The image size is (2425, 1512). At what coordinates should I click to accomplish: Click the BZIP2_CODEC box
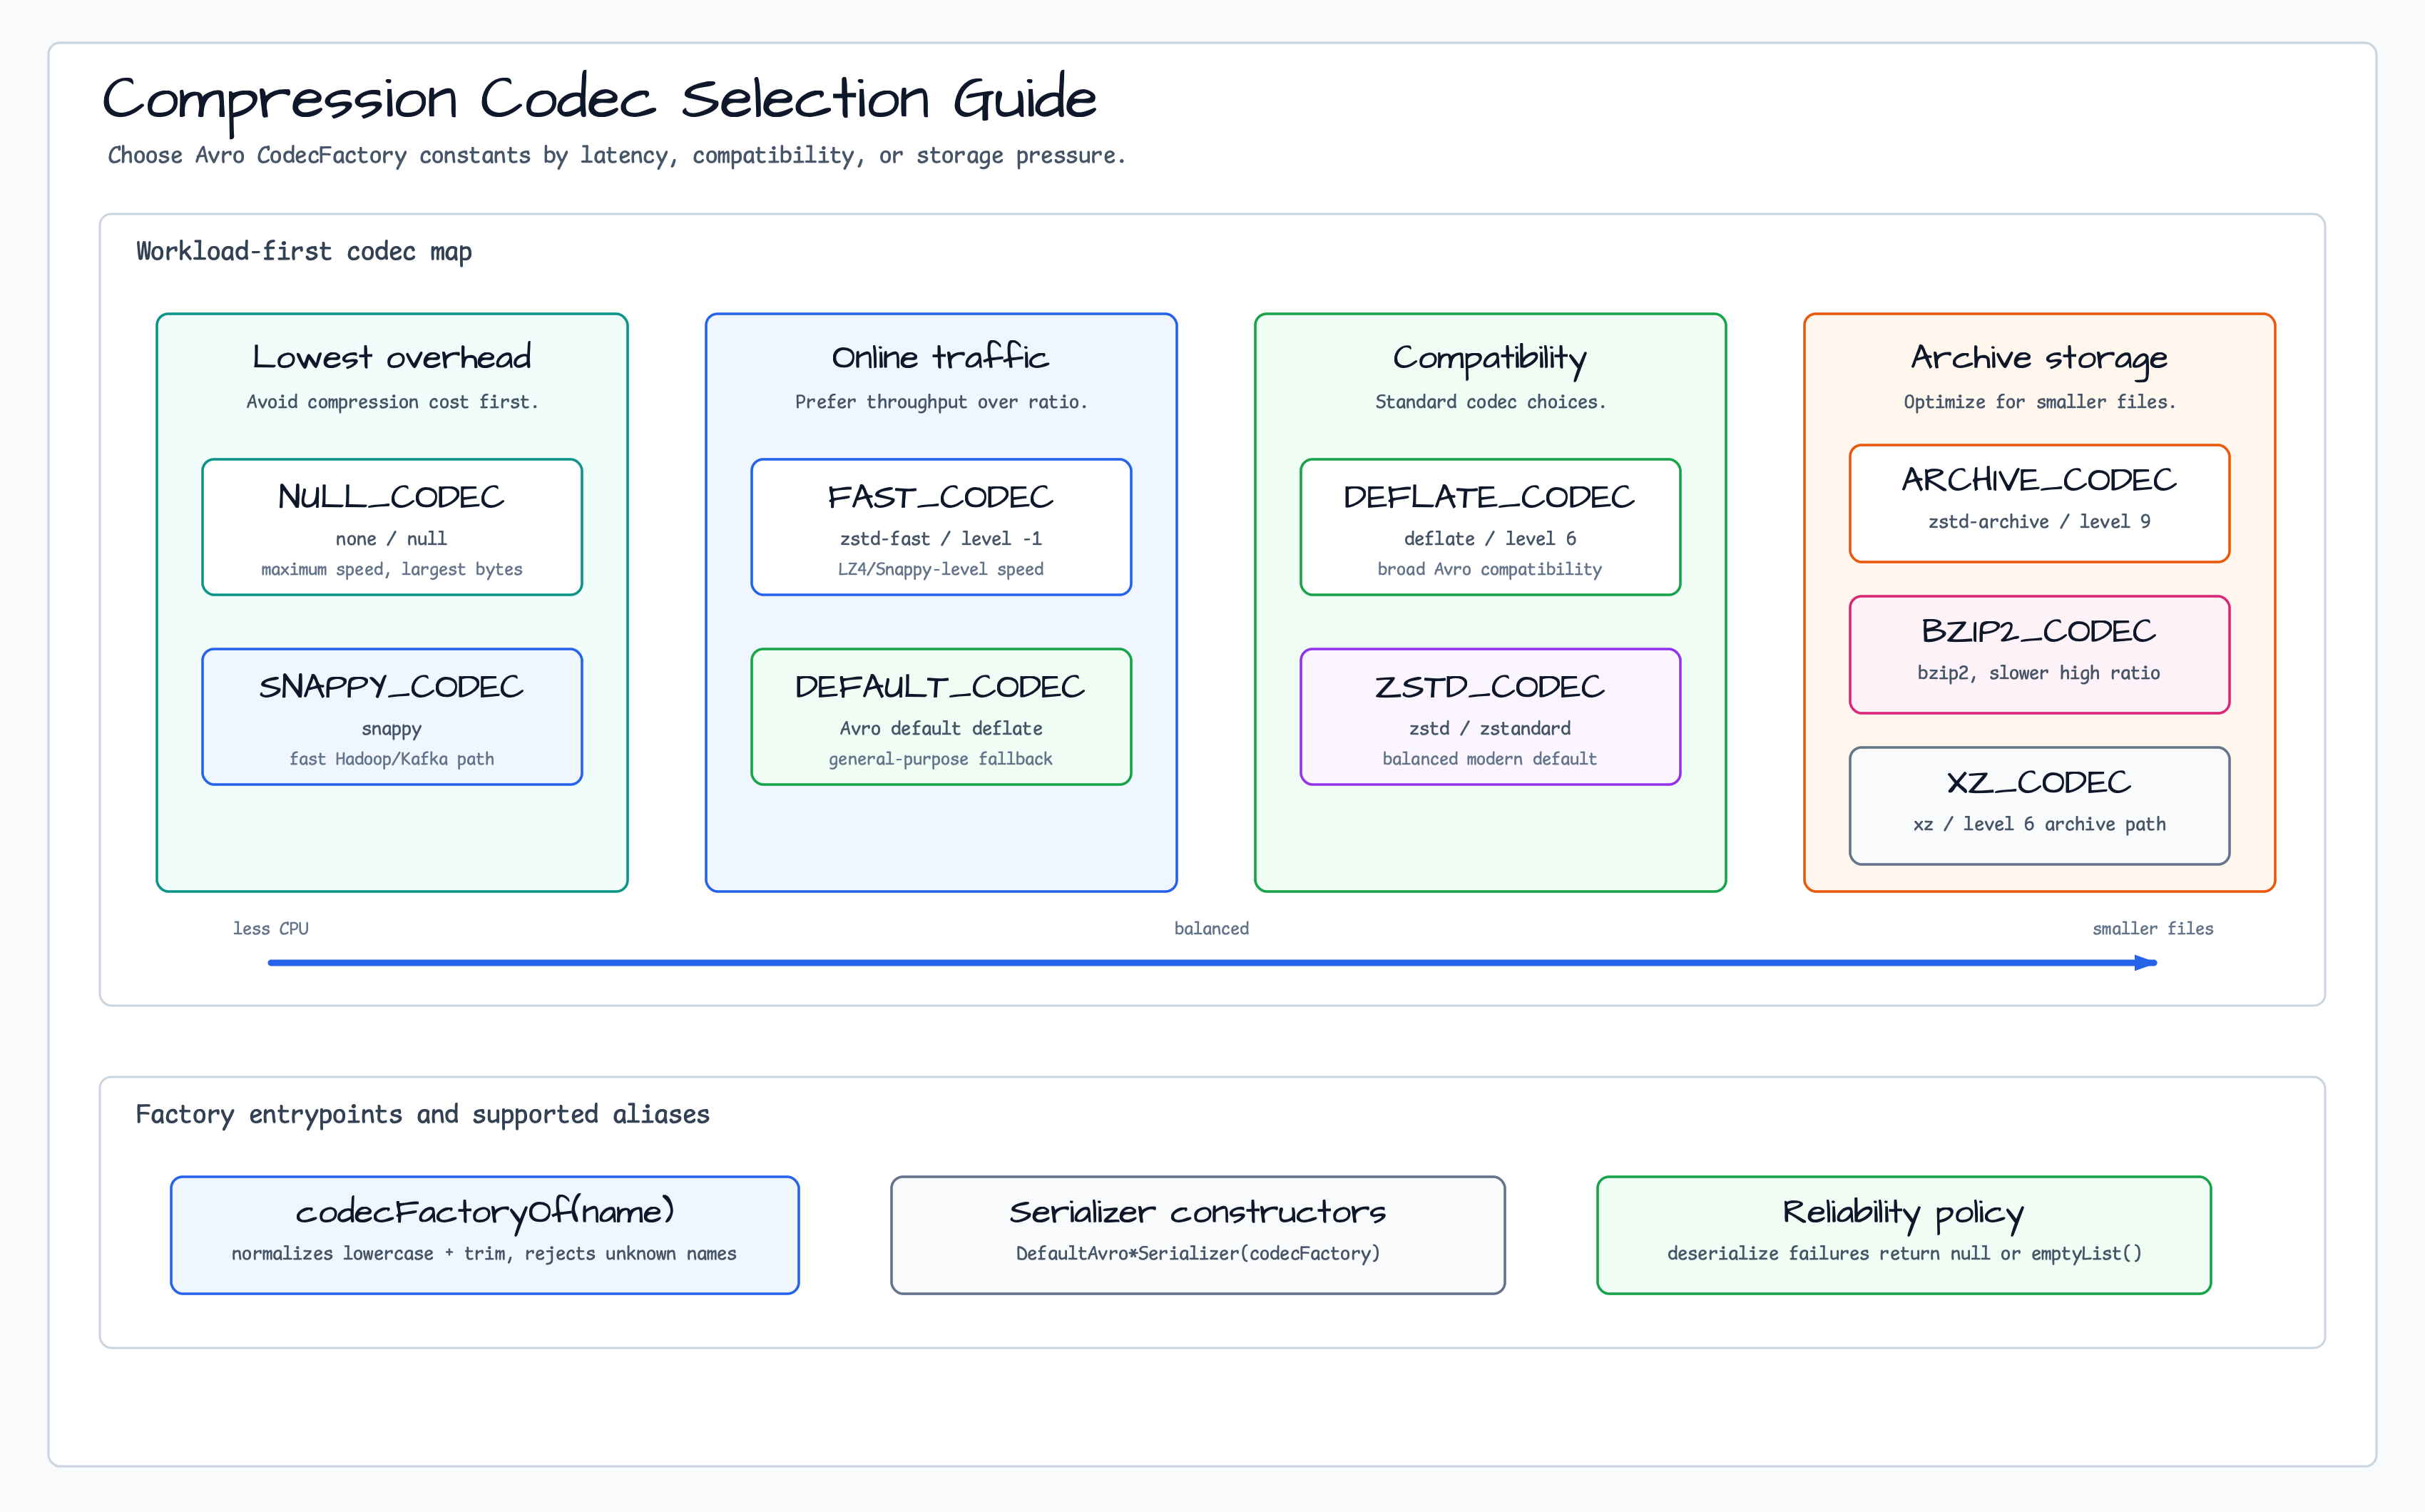click(x=2039, y=655)
